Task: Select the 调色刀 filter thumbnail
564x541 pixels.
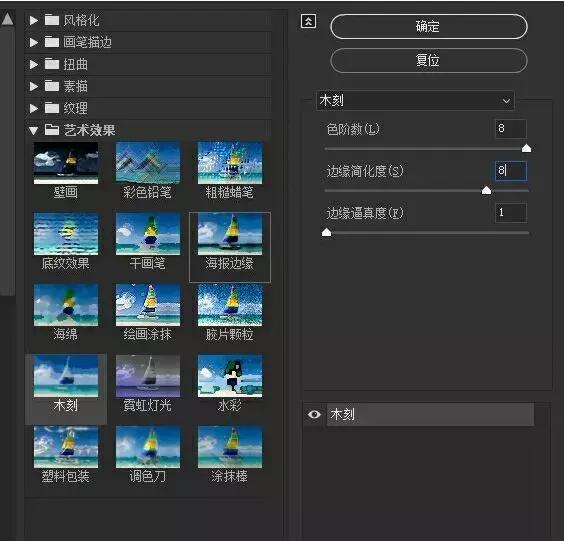Action: (147, 447)
